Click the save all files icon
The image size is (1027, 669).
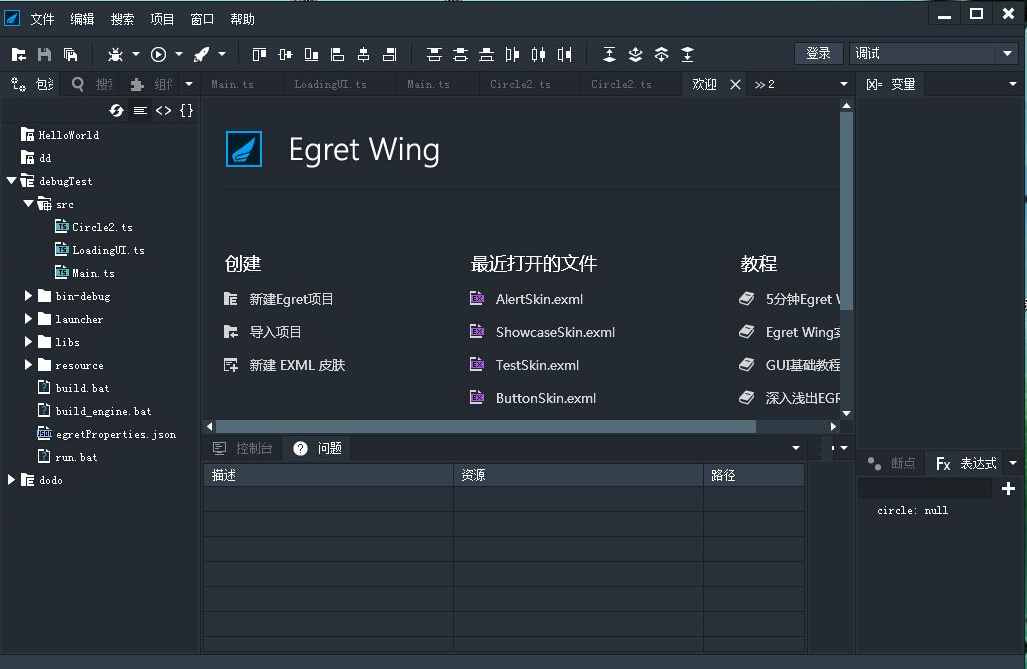70,54
